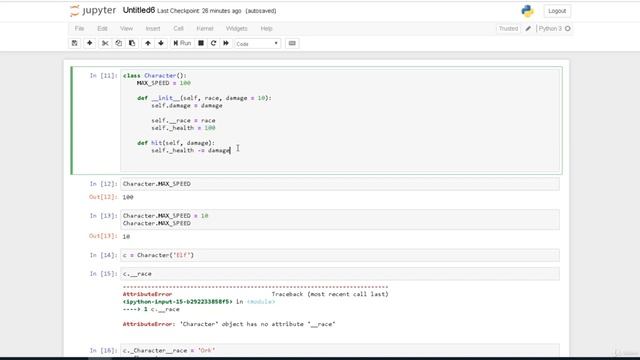Click the kernel idle circle indicator

[567, 29]
